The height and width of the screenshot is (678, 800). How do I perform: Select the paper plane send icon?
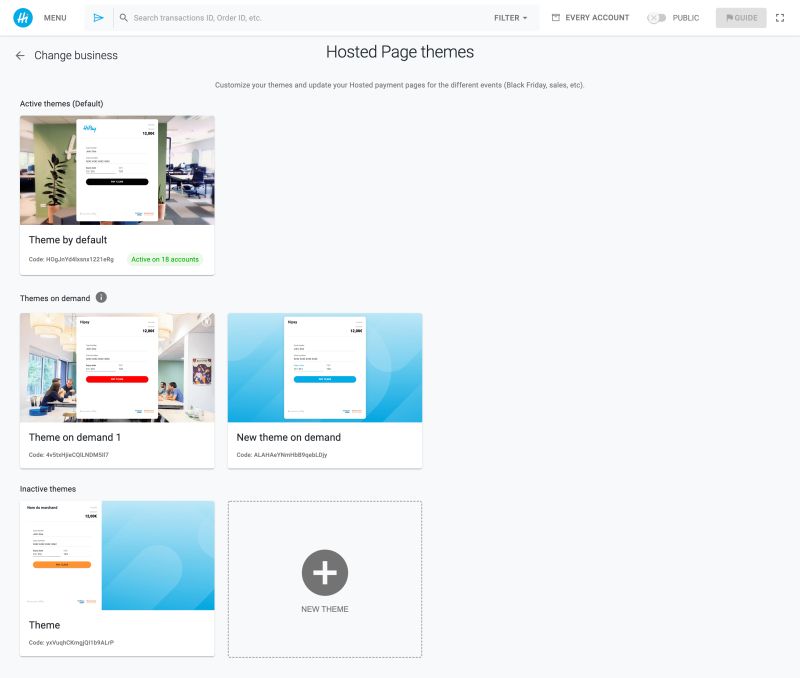(x=98, y=17)
